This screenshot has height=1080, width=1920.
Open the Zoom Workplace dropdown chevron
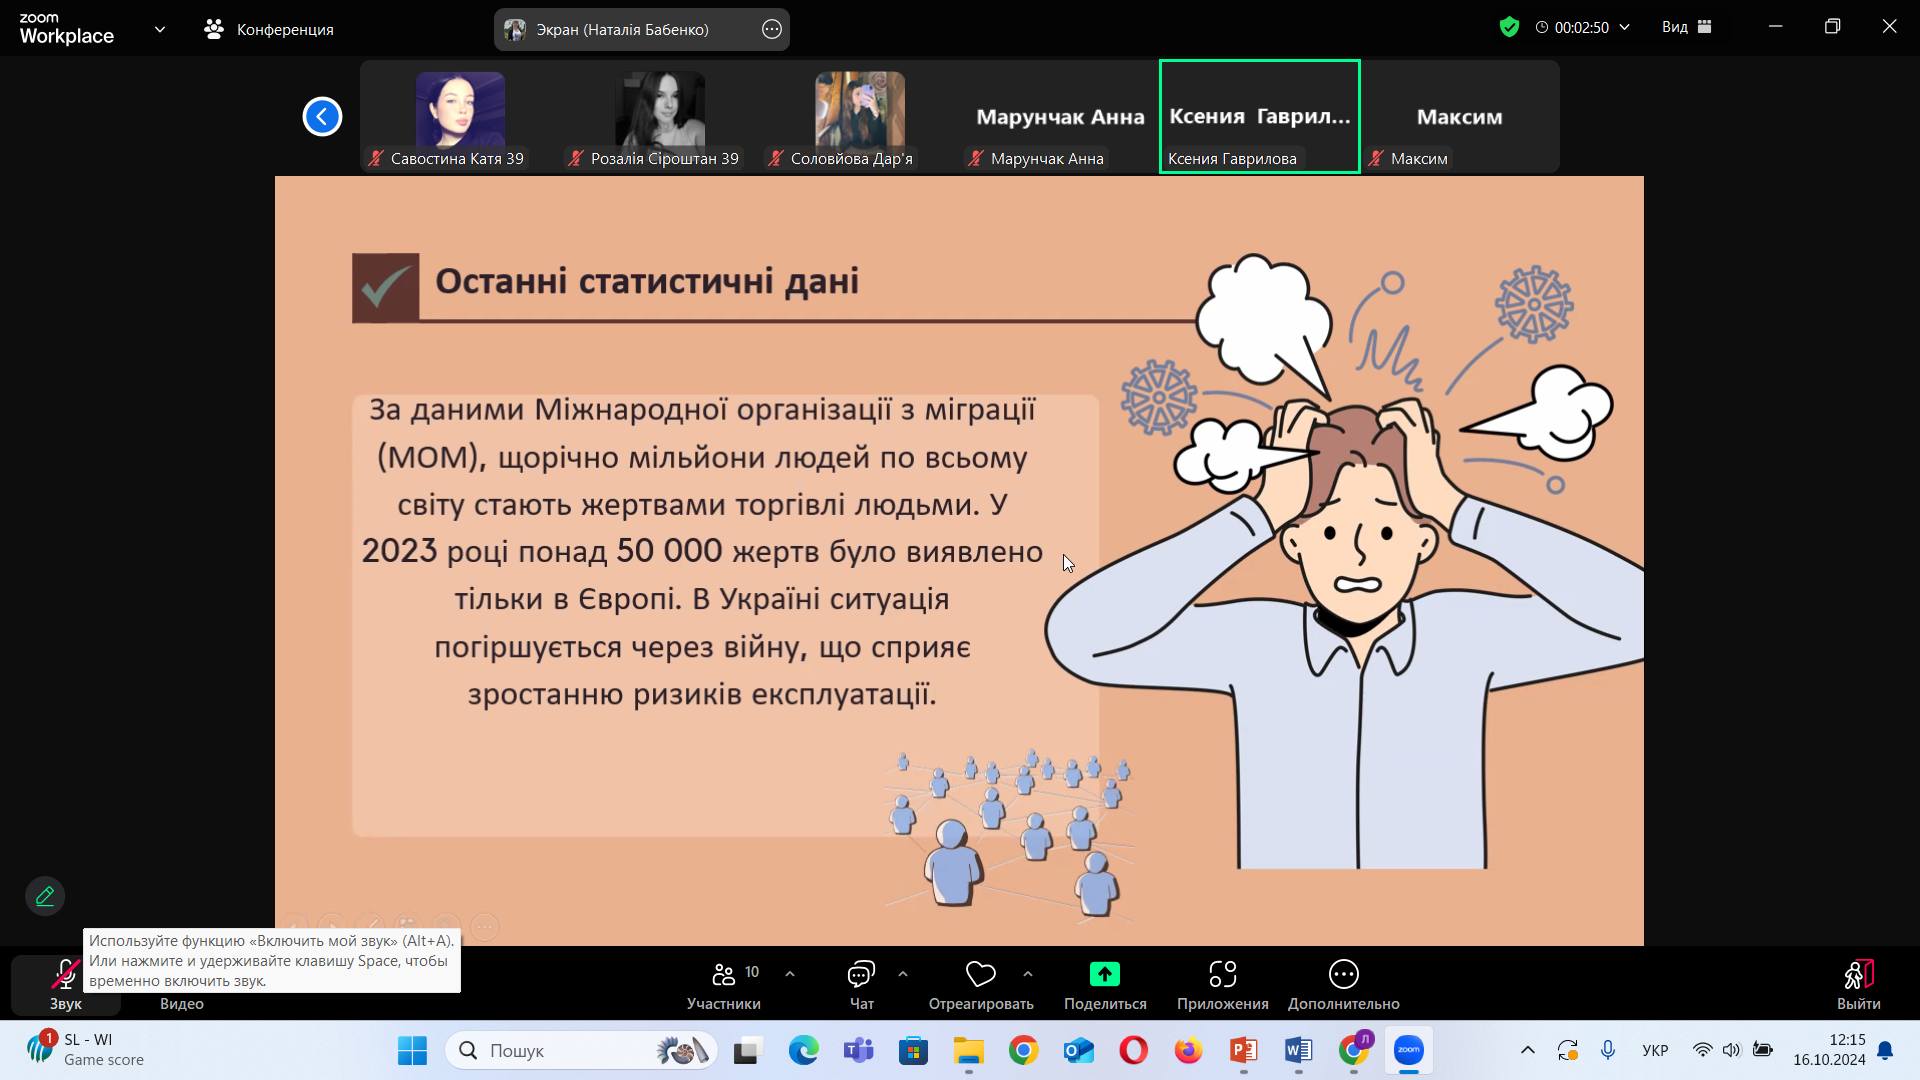tap(160, 29)
